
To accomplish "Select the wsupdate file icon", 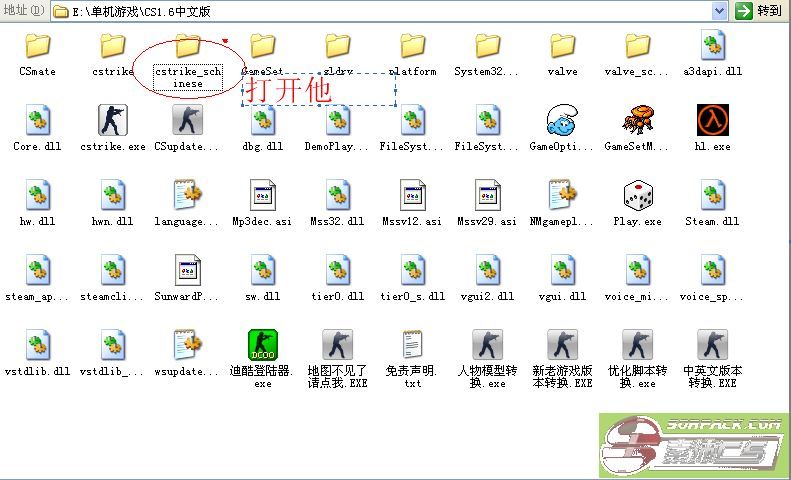I will pos(188,345).
